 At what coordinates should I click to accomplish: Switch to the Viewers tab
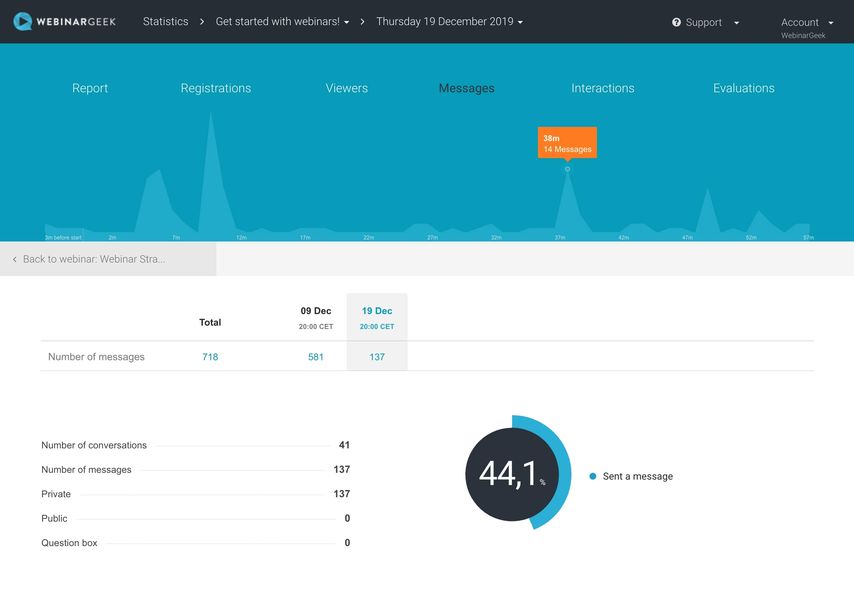click(x=346, y=87)
